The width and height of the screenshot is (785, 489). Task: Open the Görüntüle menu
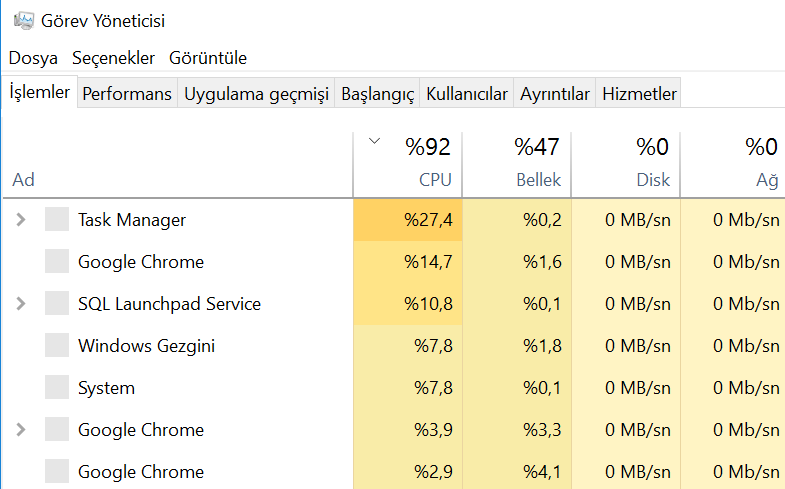click(x=208, y=58)
